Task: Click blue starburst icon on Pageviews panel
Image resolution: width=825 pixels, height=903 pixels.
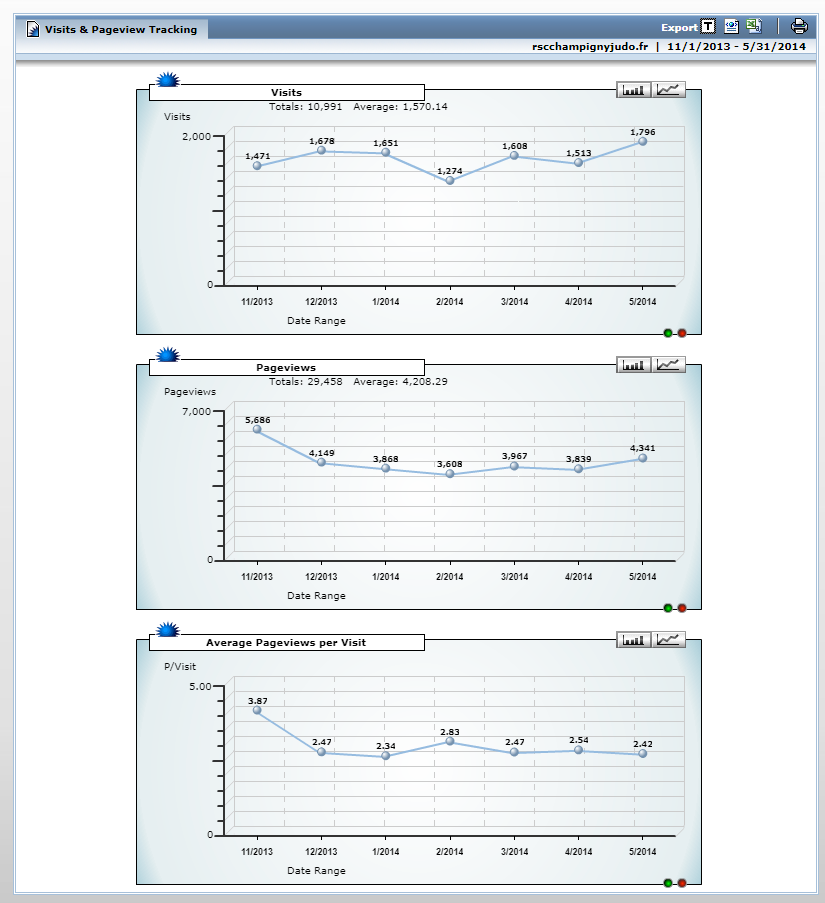Action: 168,354
